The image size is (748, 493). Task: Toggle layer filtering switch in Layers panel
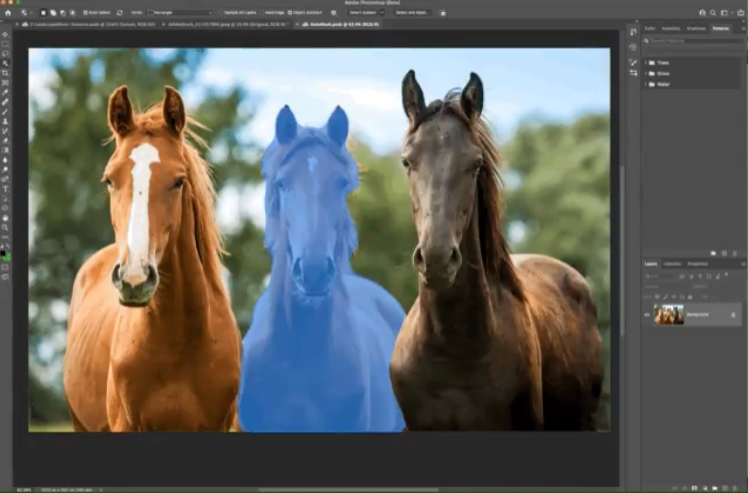point(726,275)
